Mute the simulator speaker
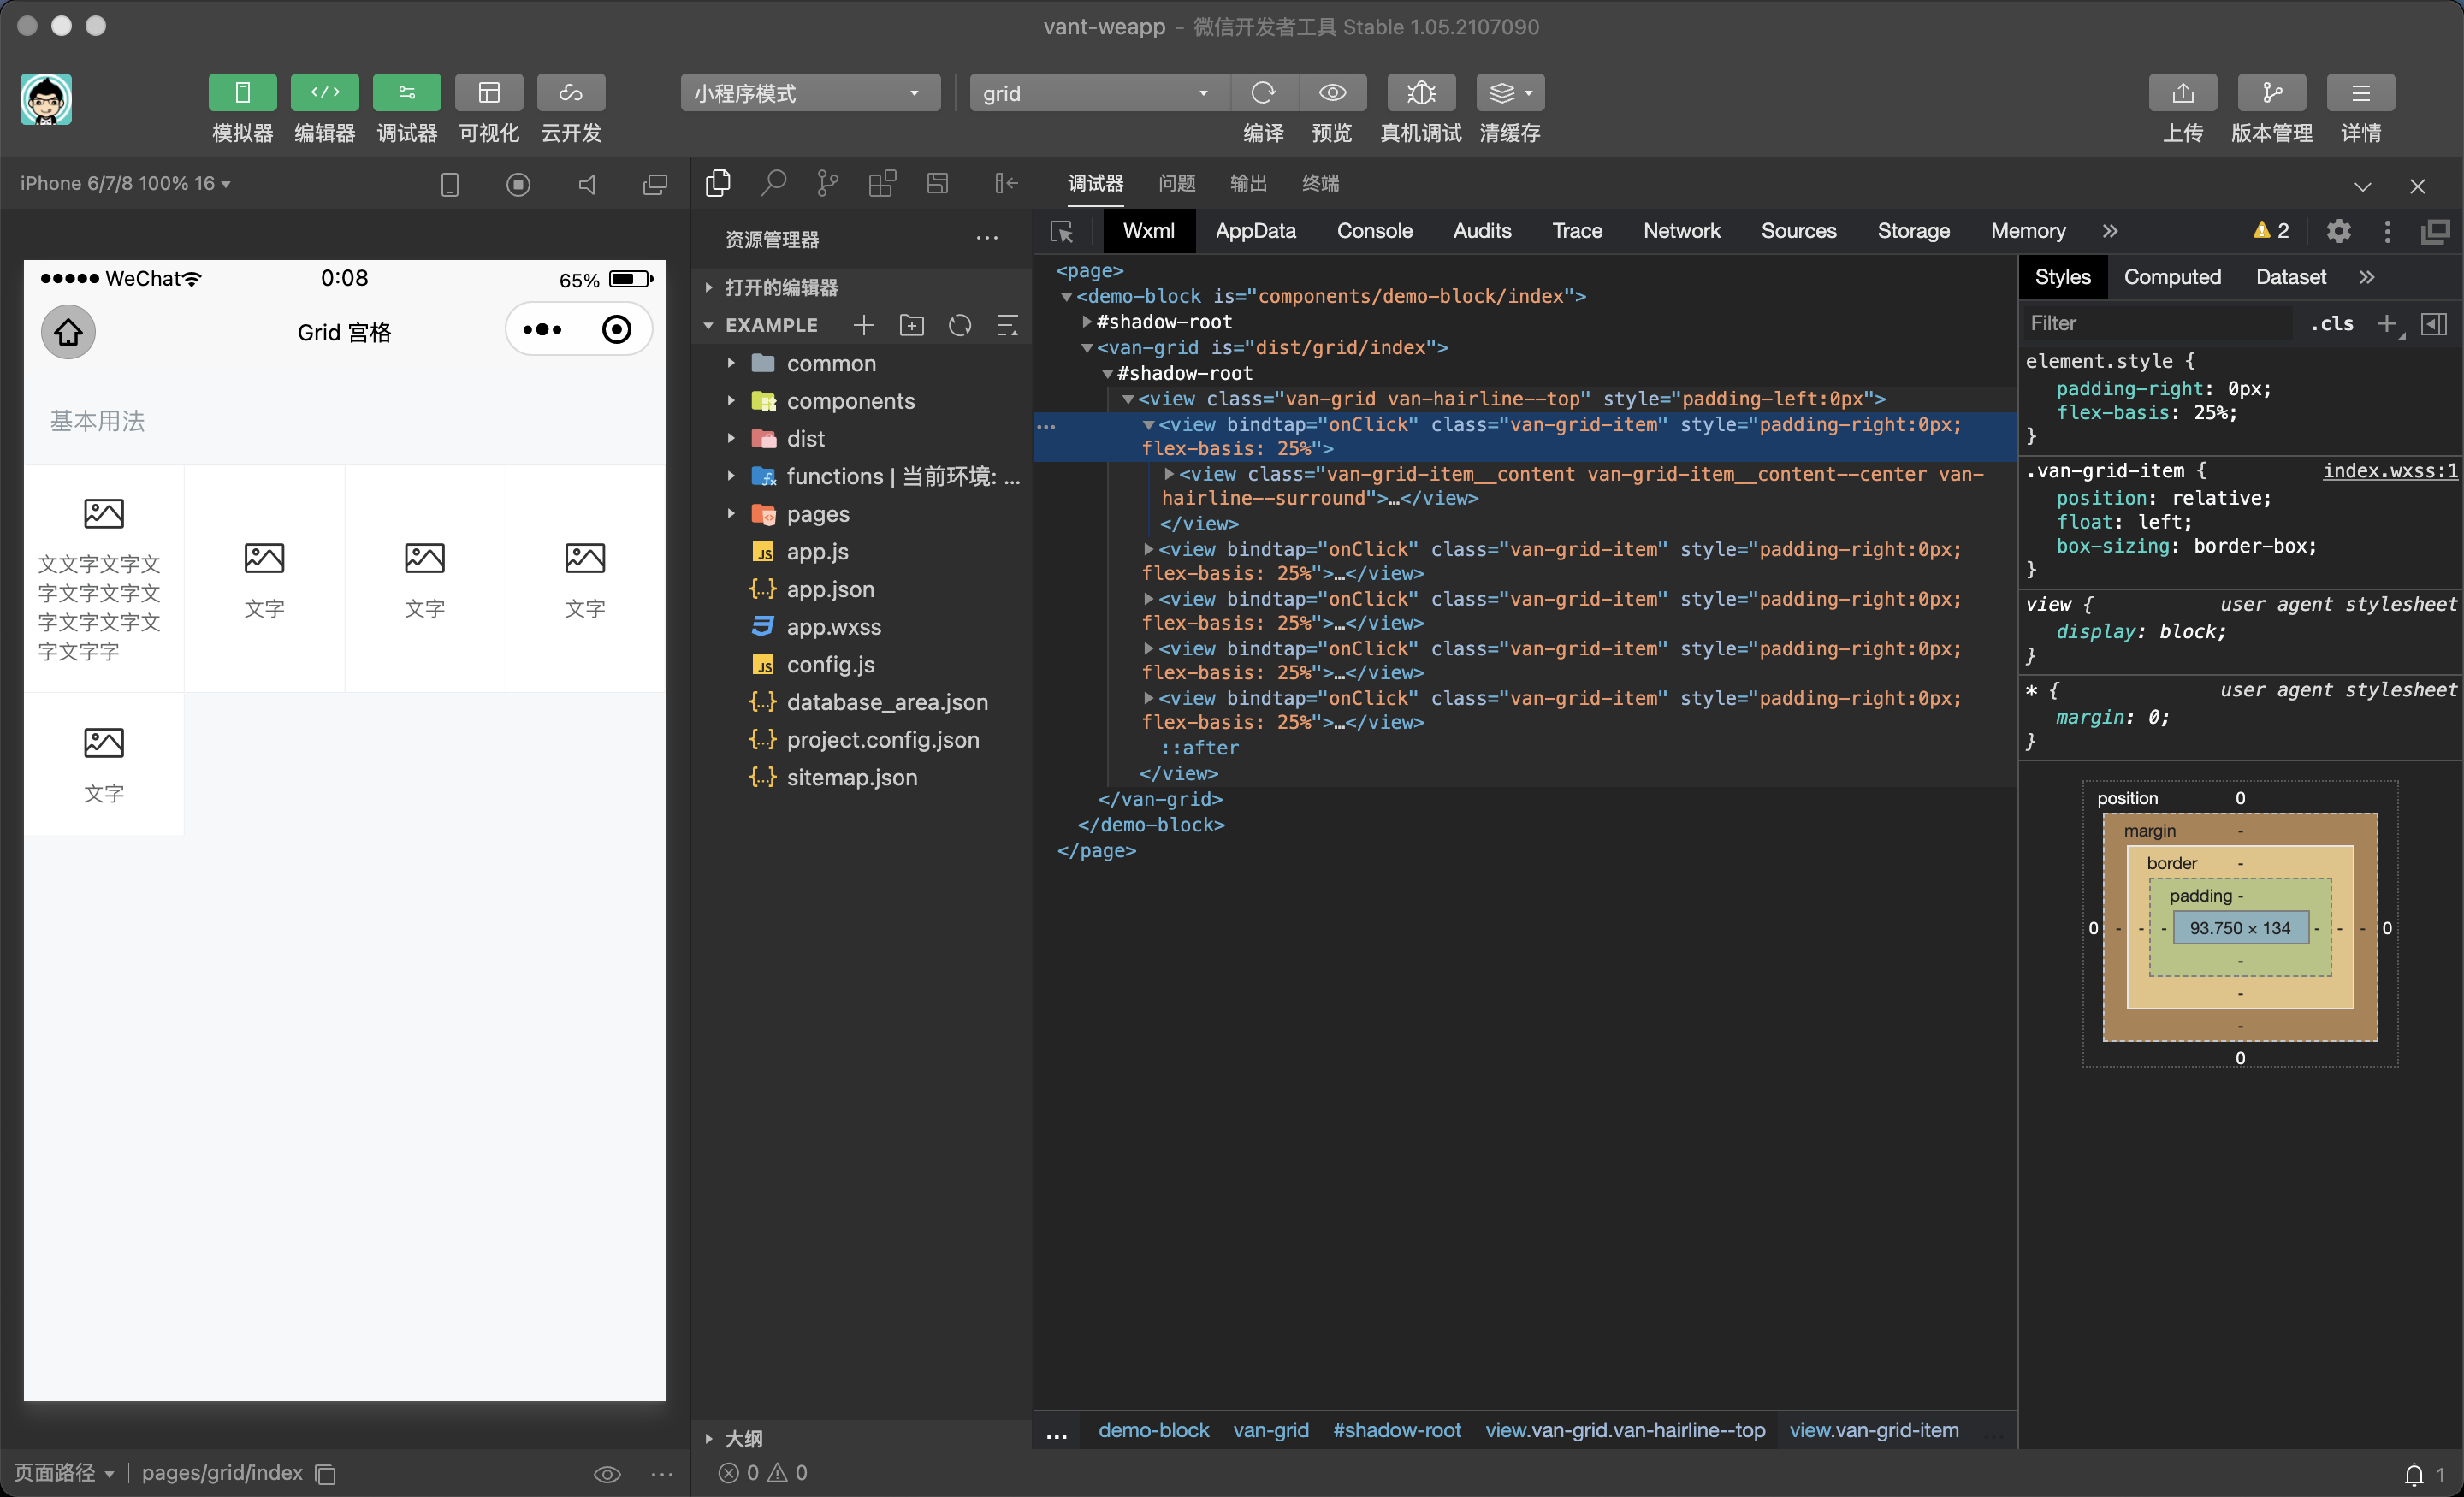Viewport: 2464px width, 1497px height. point(587,184)
